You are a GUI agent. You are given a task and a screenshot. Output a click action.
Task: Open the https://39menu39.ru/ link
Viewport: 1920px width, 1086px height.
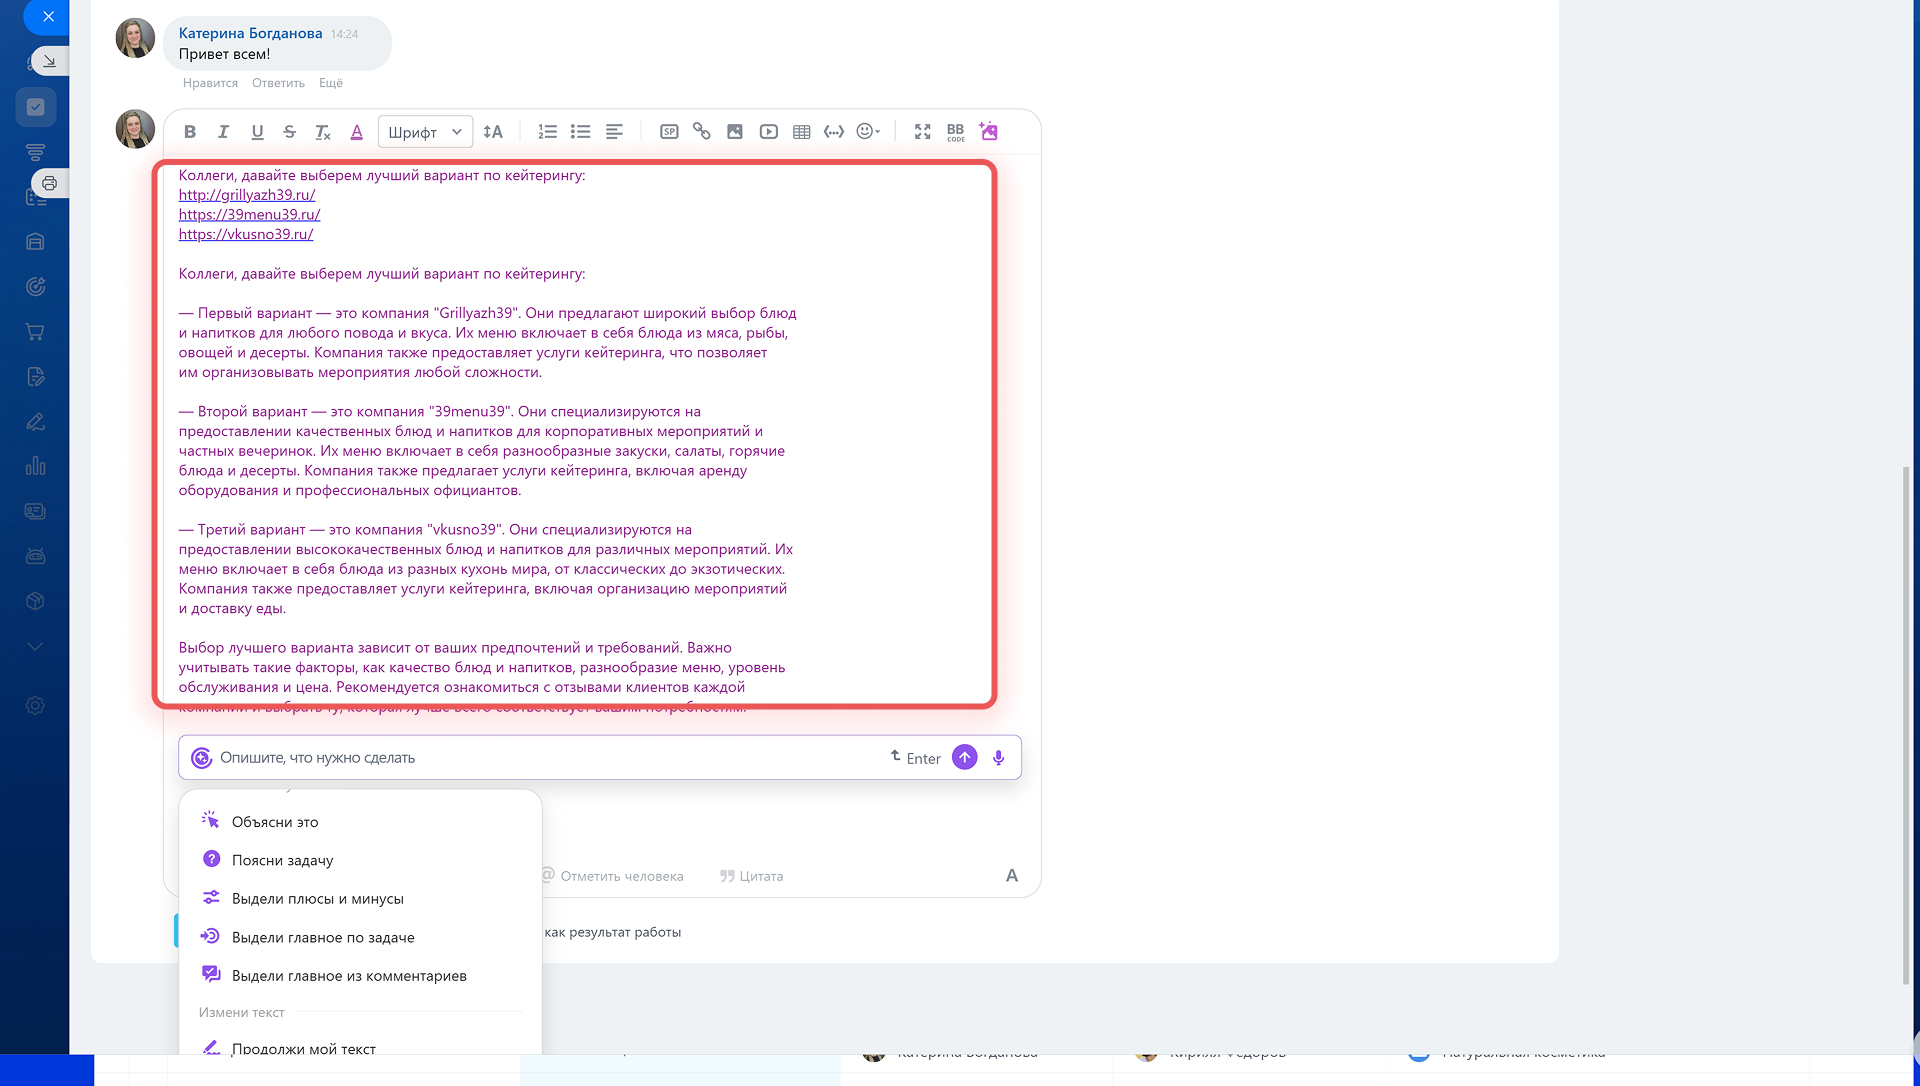249,215
